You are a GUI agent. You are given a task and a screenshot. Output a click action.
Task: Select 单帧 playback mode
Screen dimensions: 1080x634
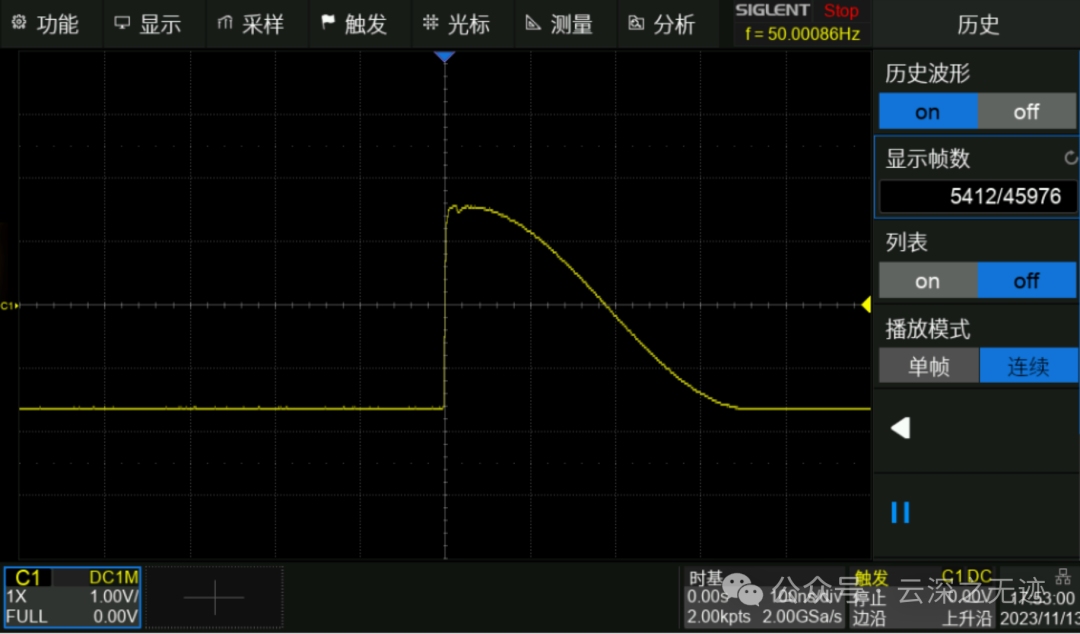click(x=929, y=365)
